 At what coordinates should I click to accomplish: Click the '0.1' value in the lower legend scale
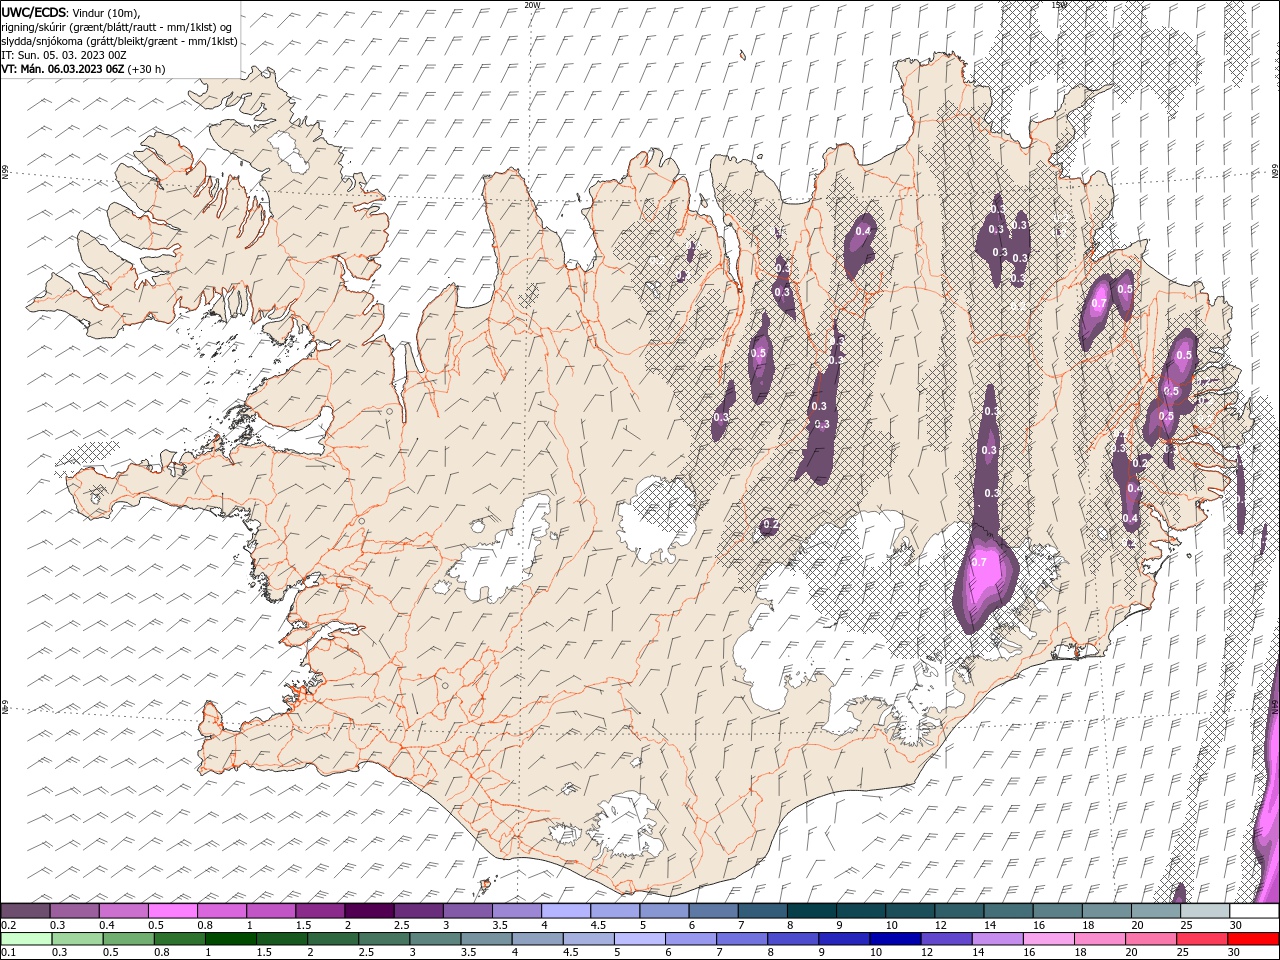pyautogui.click(x=9, y=952)
